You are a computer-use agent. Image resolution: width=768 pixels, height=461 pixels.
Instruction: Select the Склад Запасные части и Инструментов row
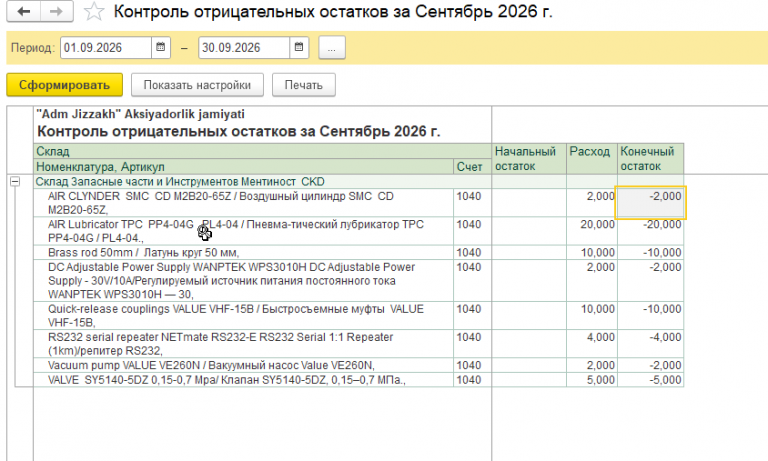pos(263,182)
